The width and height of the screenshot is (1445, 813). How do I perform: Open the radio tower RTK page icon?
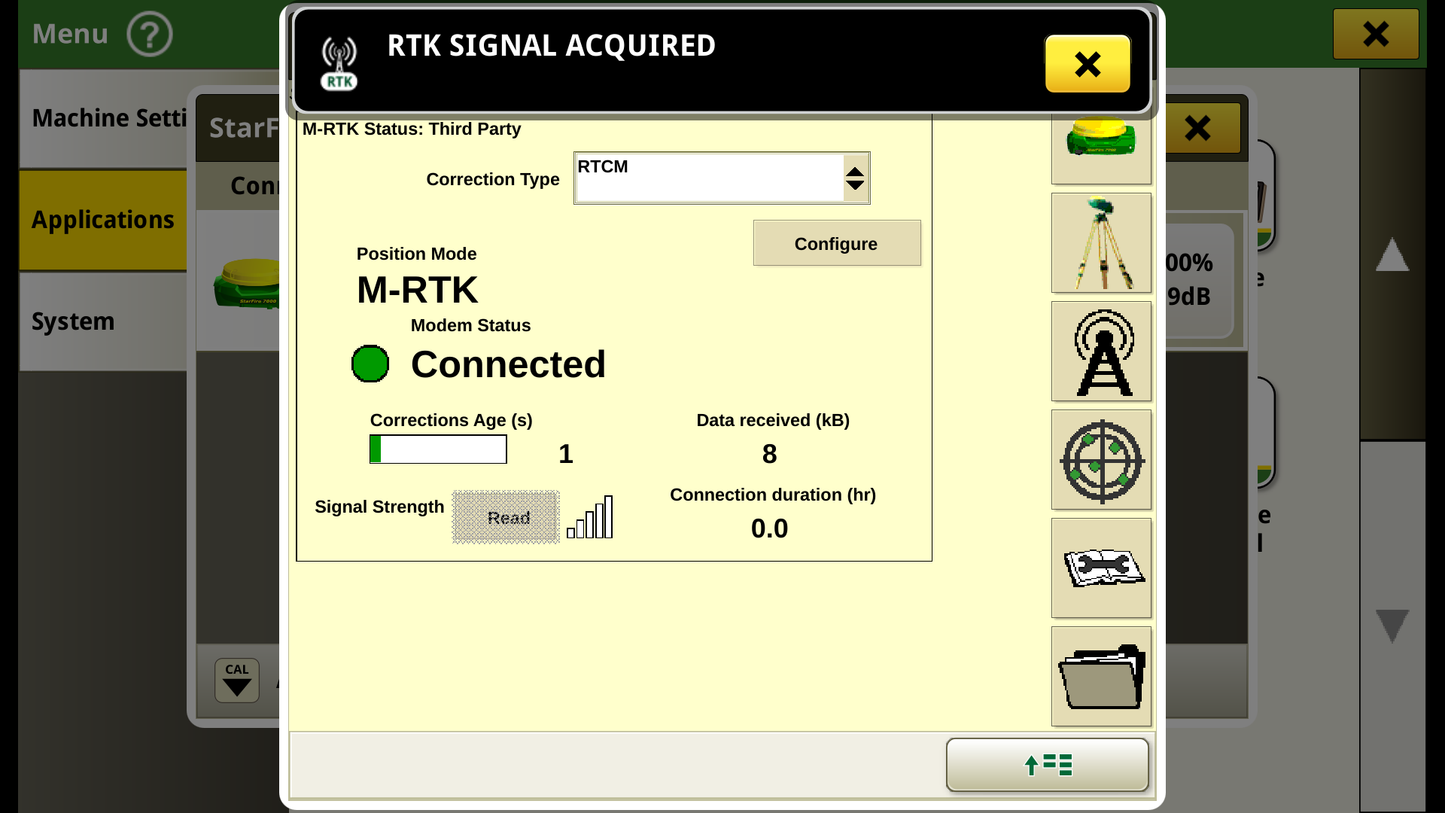tap(1101, 351)
